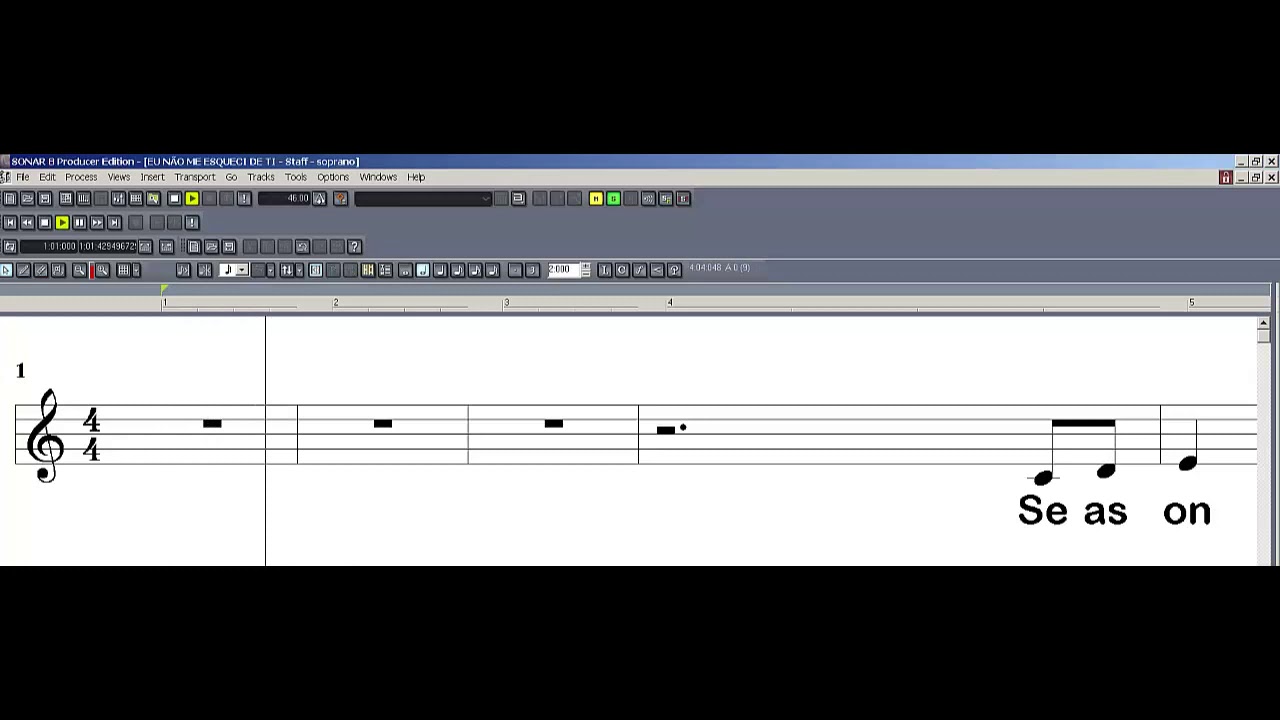The height and width of the screenshot is (720, 1280).
Task: Click the transport Play button in second row
Action: pos(62,222)
